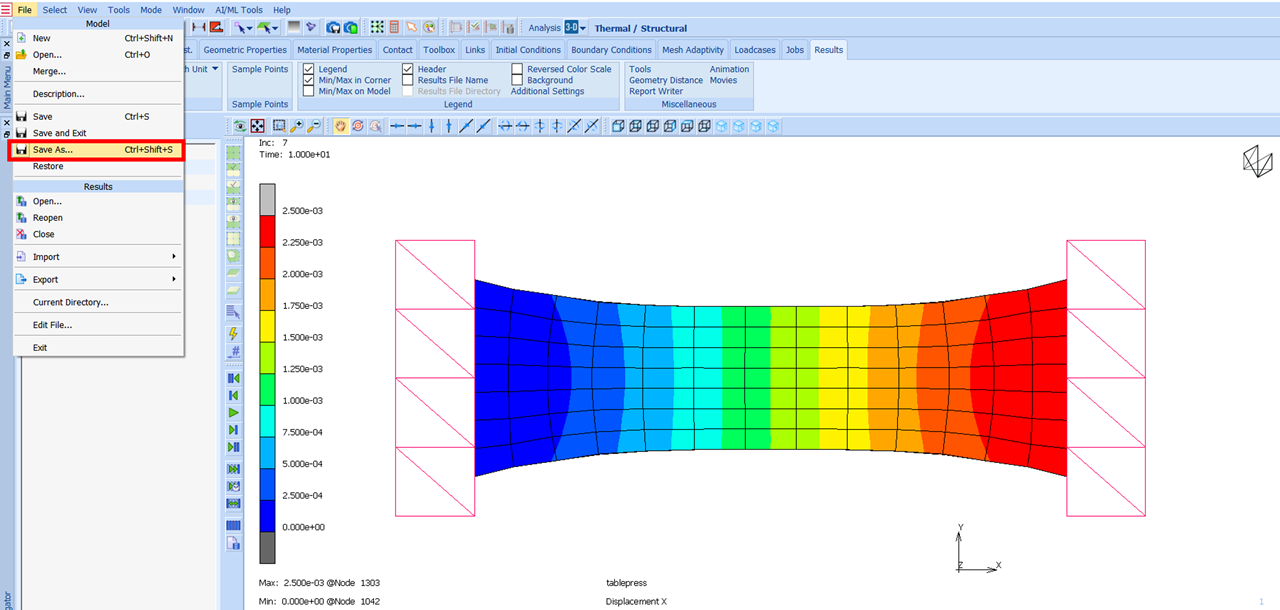Click the Report Writer link
Image resolution: width=1280 pixels, height=610 pixels.
656,91
